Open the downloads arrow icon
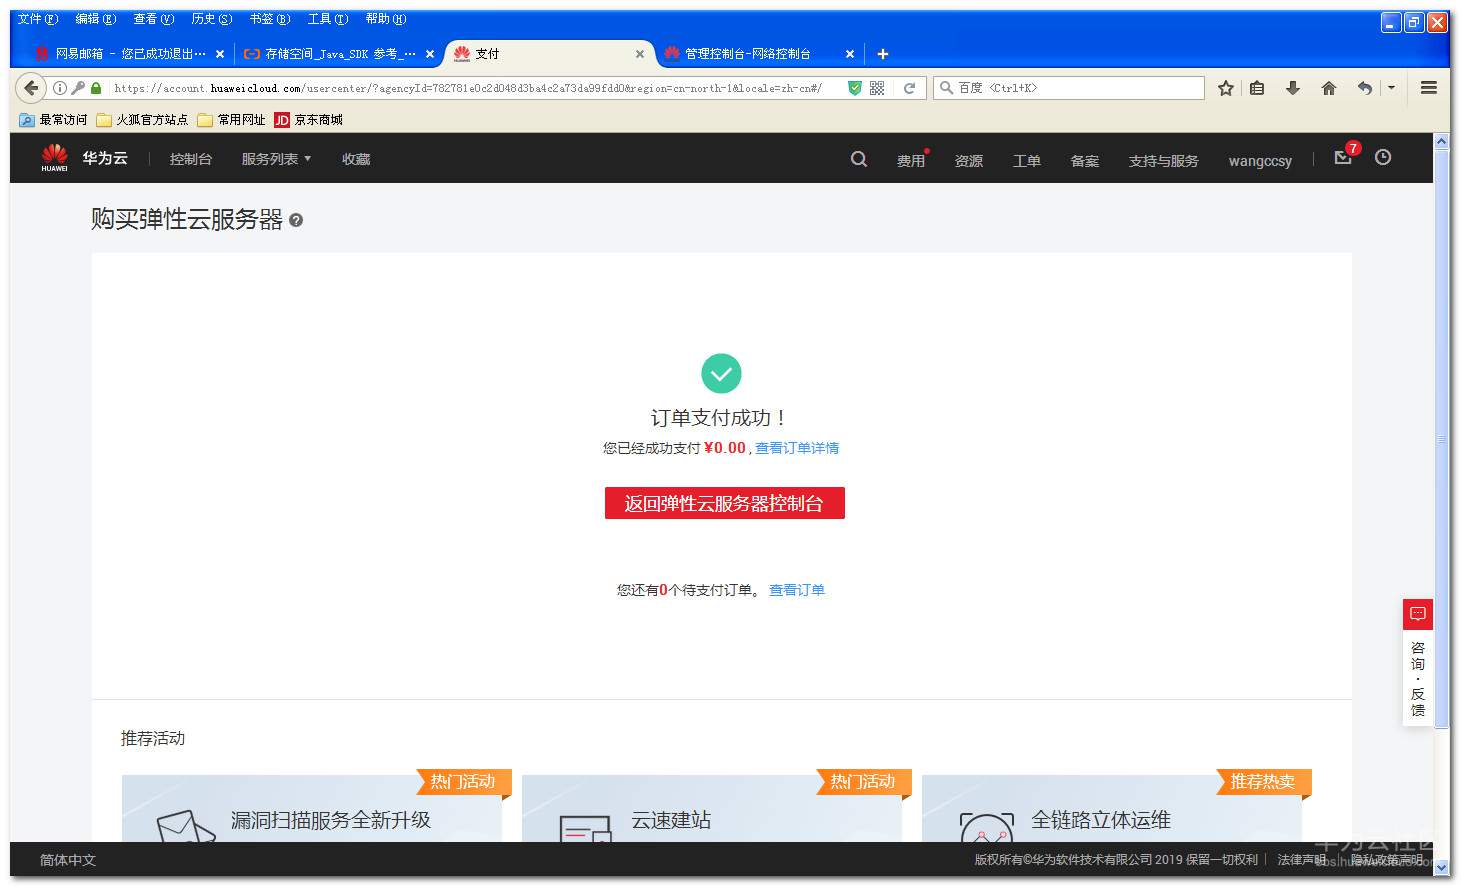This screenshot has height=887, width=1461. (x=1293, y=88)
